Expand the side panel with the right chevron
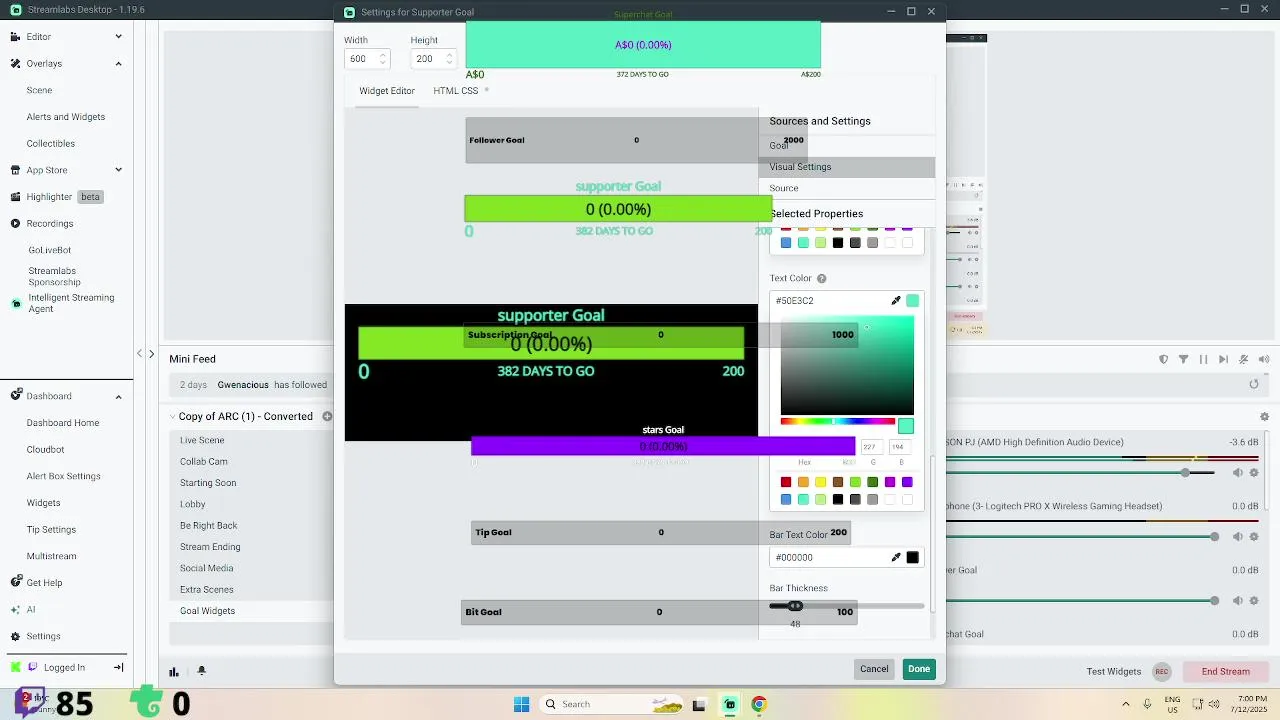 click(x=152, y=354)
